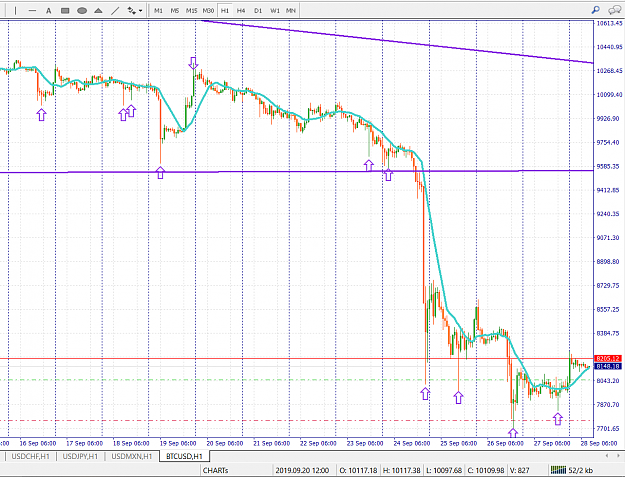Viewport: 625px width, 477px height.
Task: Click the dark blue 8148.18 price label
Action: point(608,366)
